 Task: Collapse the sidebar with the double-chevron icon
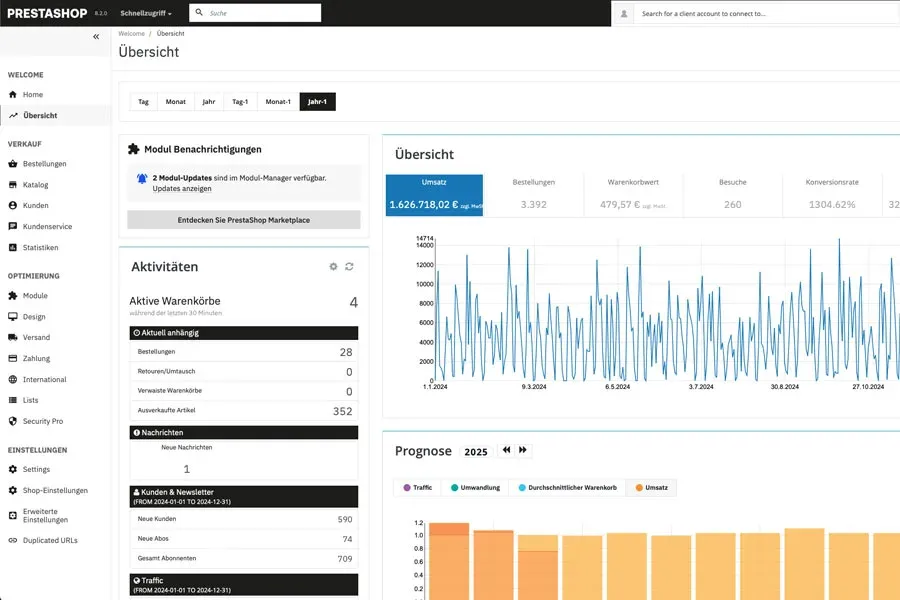pyautogui.click(x=96, y=37)
